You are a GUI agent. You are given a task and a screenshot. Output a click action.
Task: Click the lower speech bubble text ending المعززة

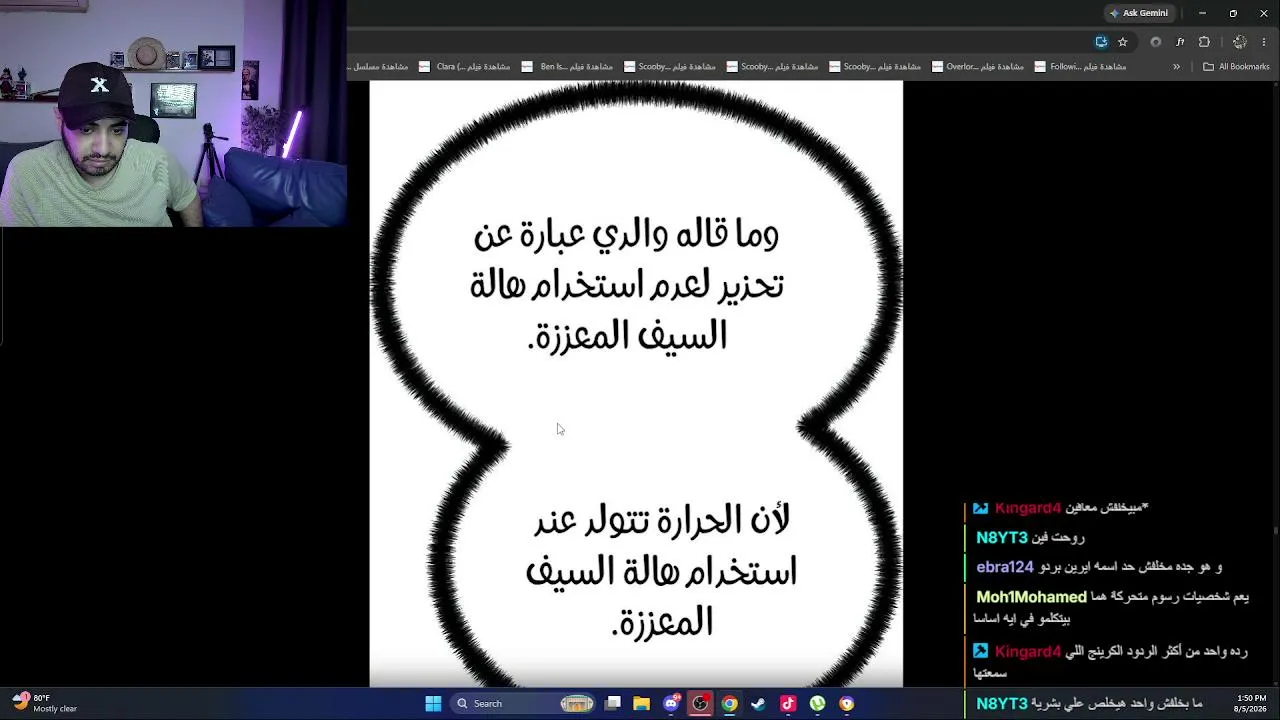661,571
